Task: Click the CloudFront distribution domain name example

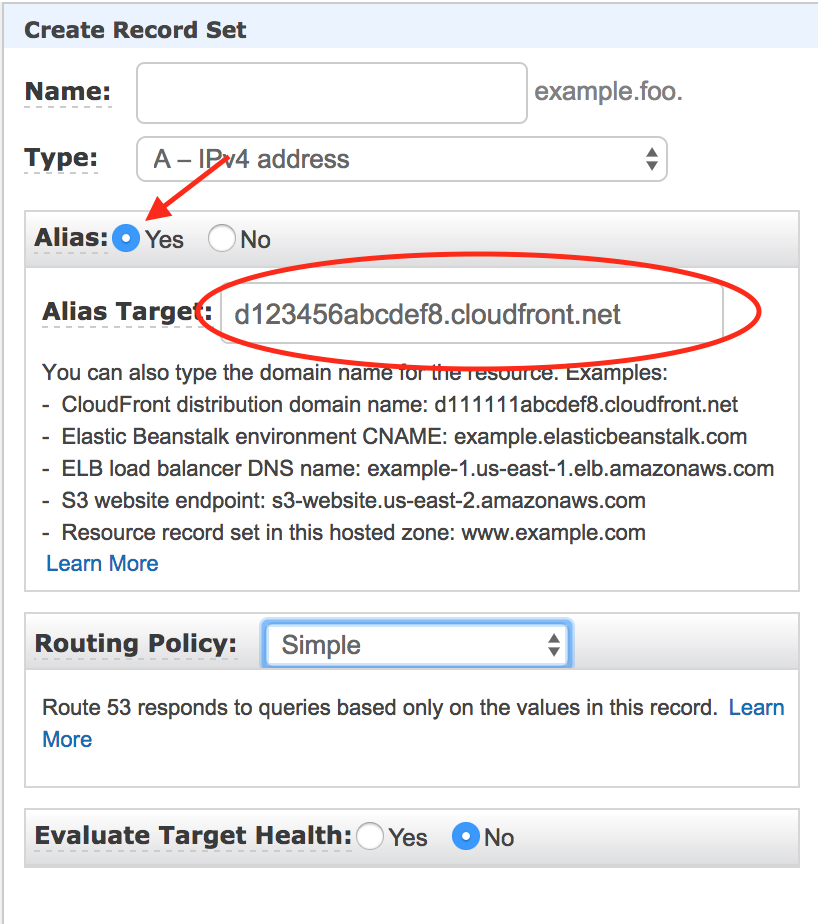Action: pyautogui.click(x=400, y=404)
